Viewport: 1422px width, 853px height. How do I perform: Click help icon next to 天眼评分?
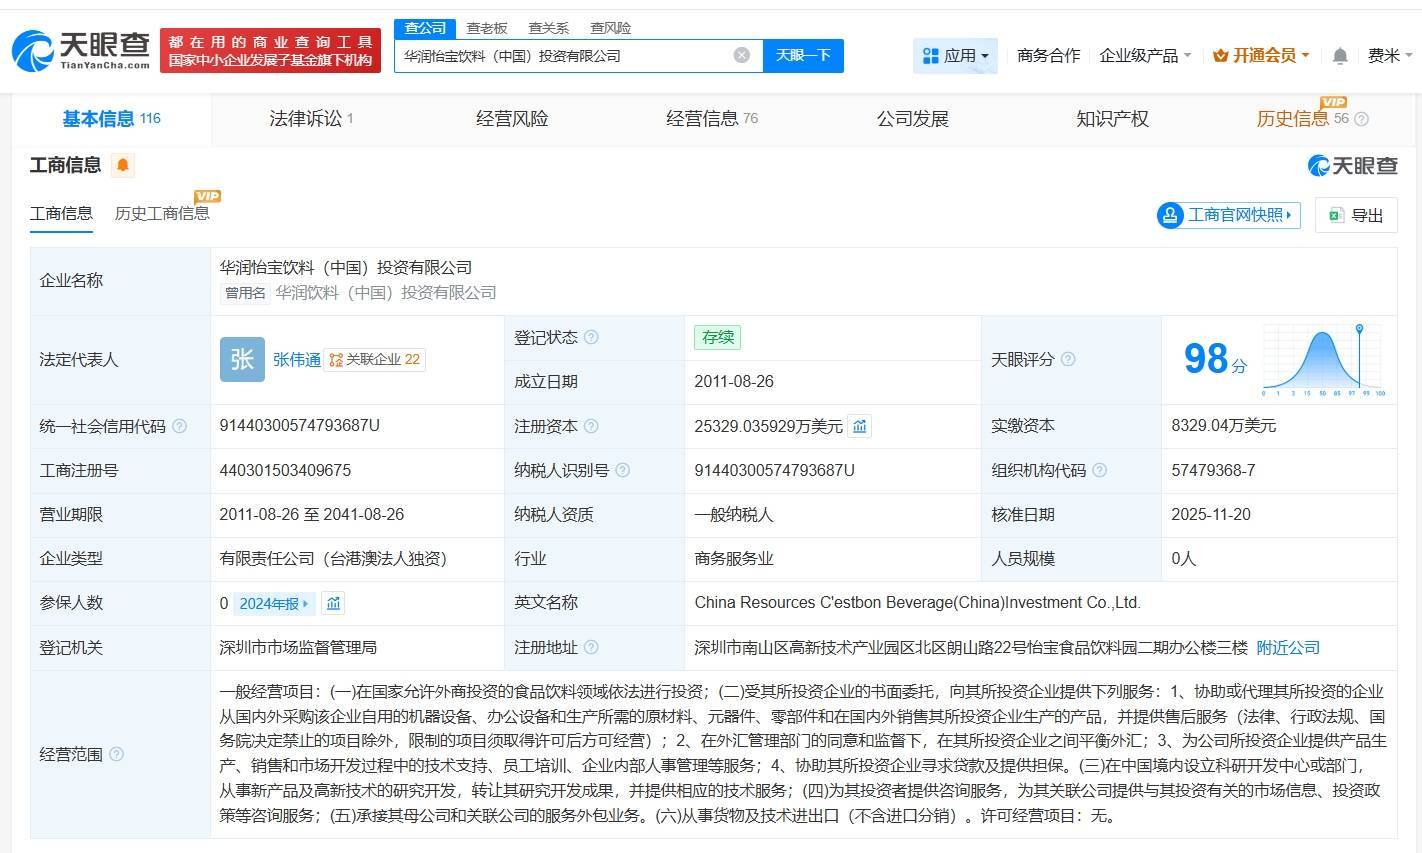(x=1068, y=359)
